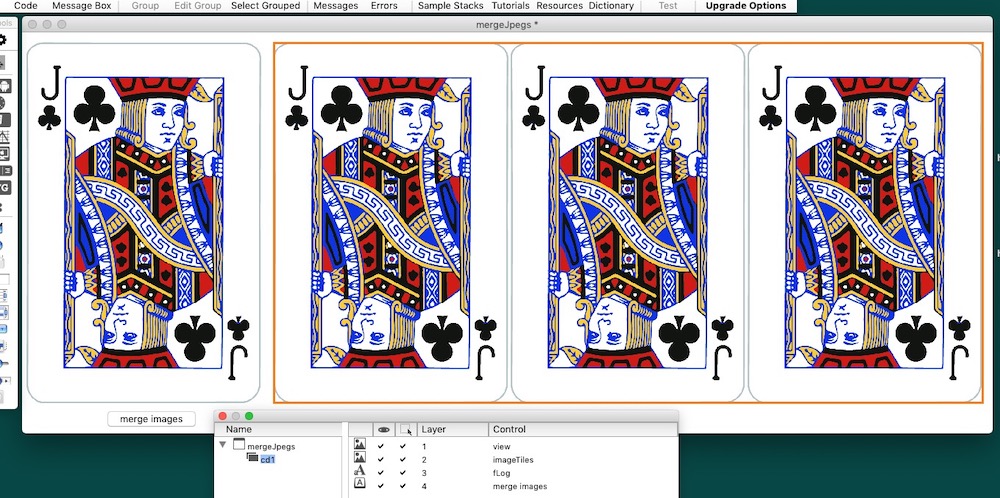
Task: Hide the imageTiles control via its visibility check
Action: (x=382, y=459)
